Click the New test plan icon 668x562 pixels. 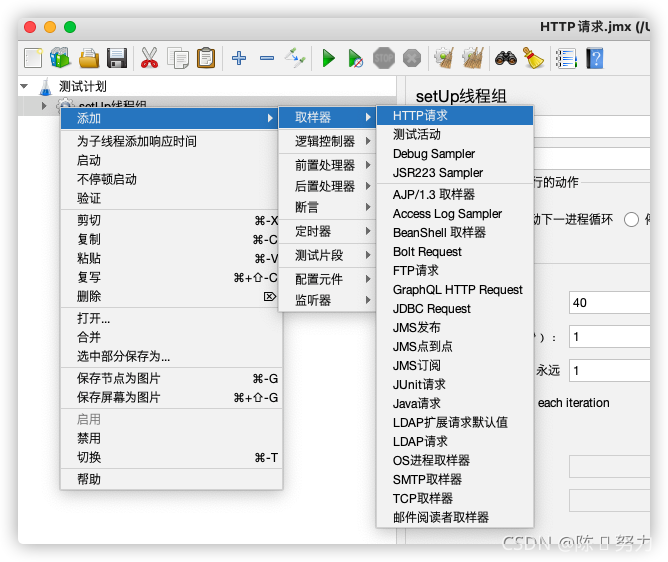(x=33, y=58)
